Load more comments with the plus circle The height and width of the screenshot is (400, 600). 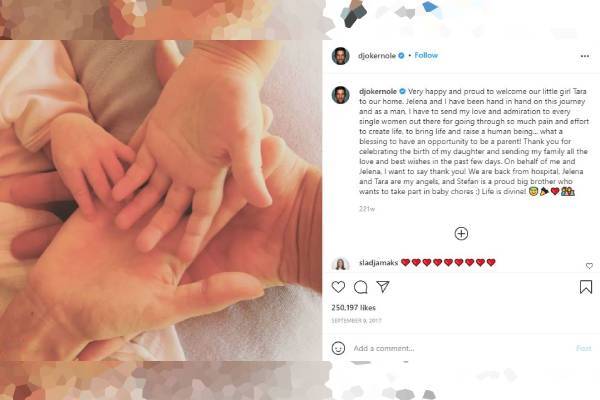coord(461,233)
